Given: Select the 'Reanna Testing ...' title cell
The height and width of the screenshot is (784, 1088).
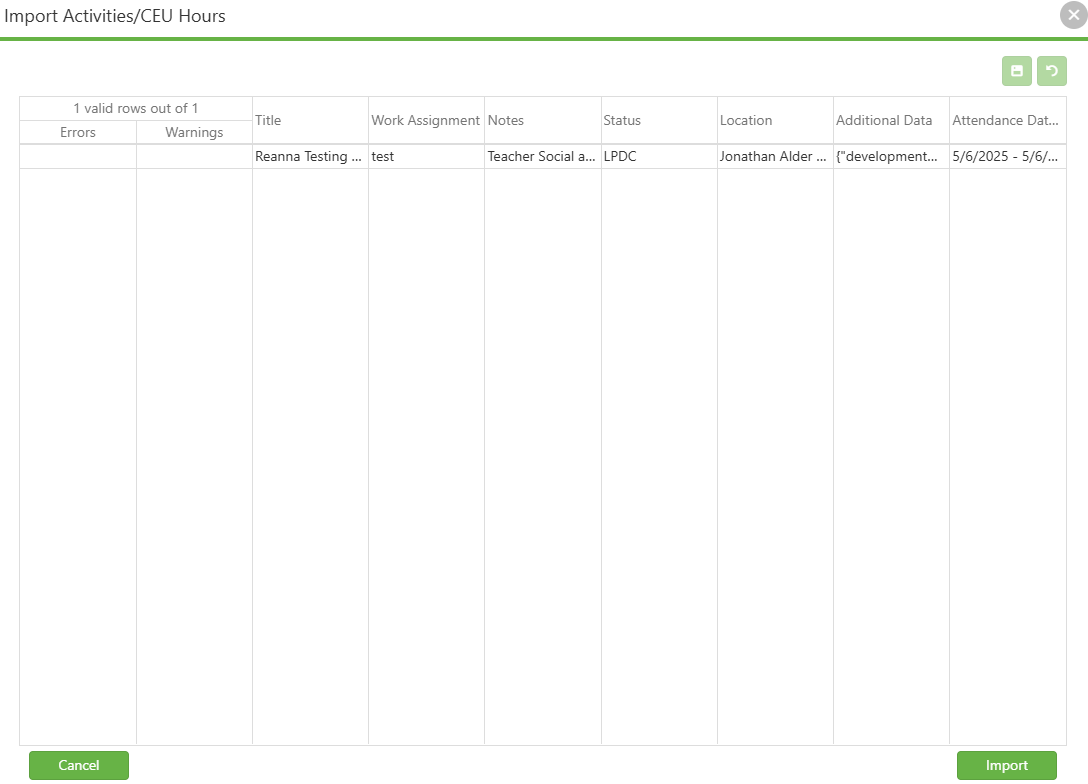Looking at the screenshot, I should pos(310,156).
